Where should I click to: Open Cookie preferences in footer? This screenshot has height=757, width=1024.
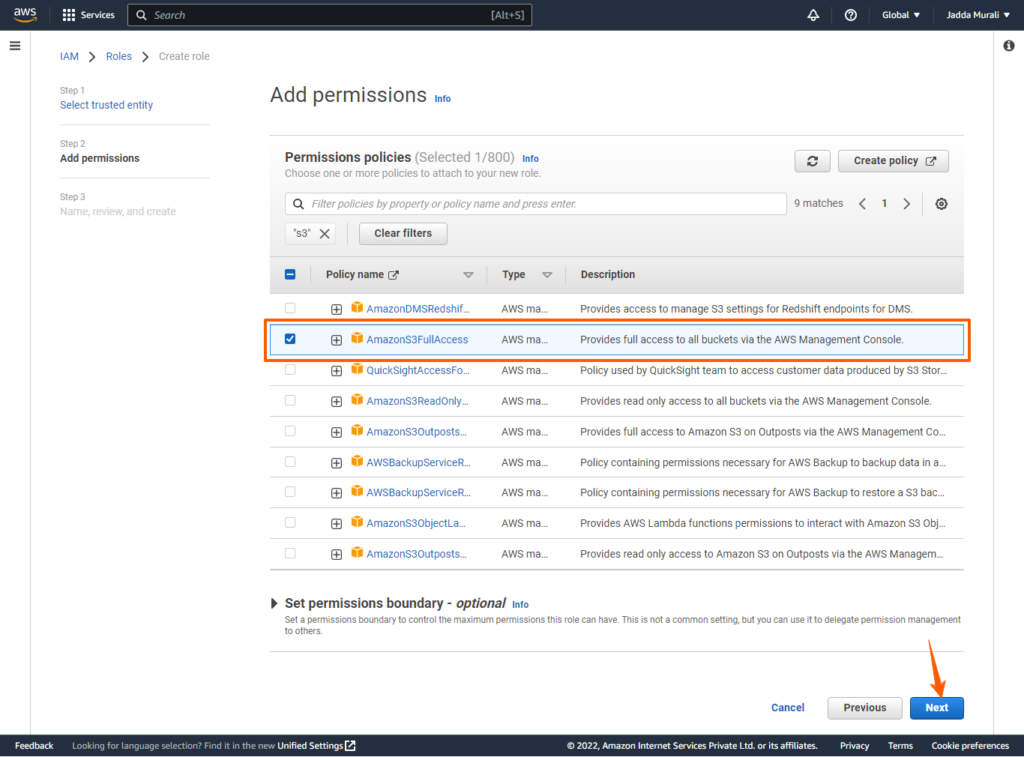(x=970, y=746)
